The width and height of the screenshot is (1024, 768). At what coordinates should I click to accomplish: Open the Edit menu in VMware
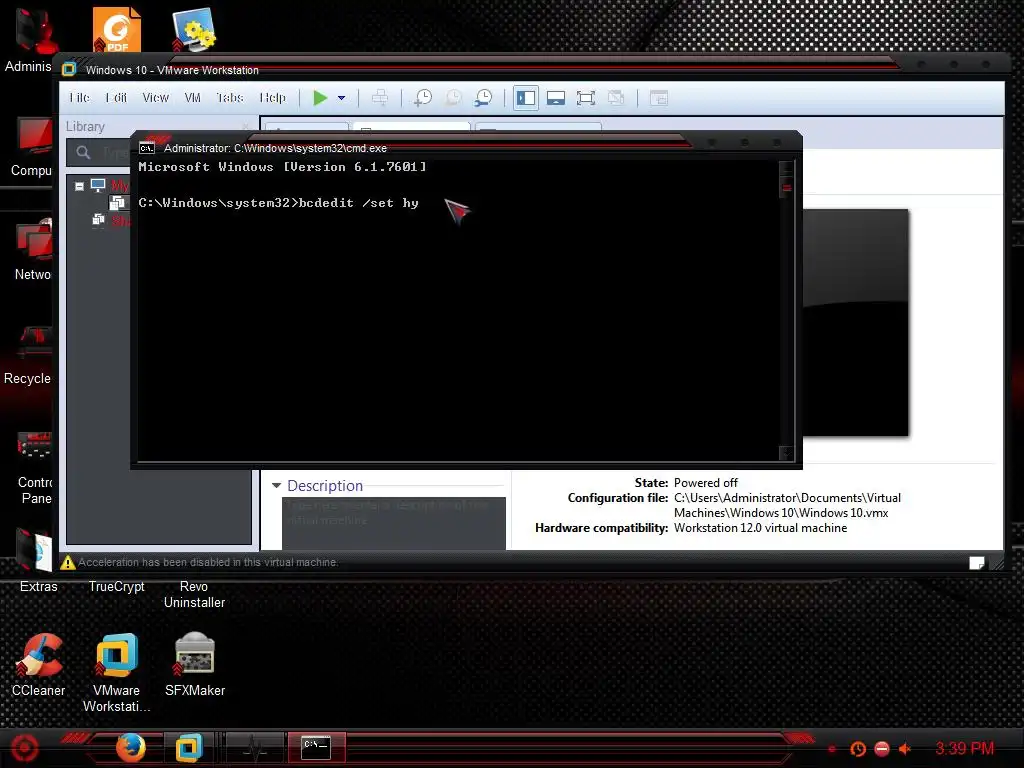point(116,97)
